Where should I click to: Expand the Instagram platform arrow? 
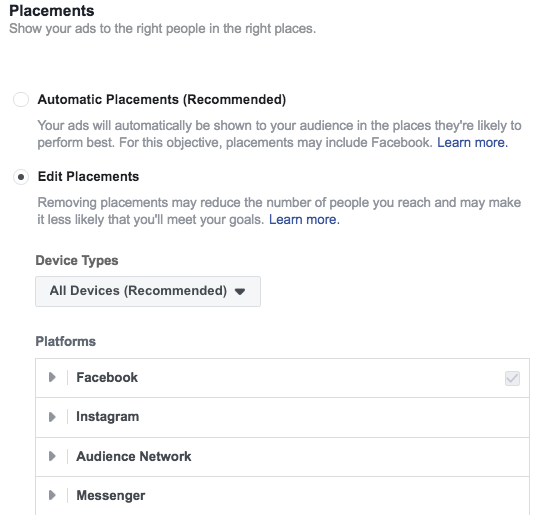click(52, 417)
